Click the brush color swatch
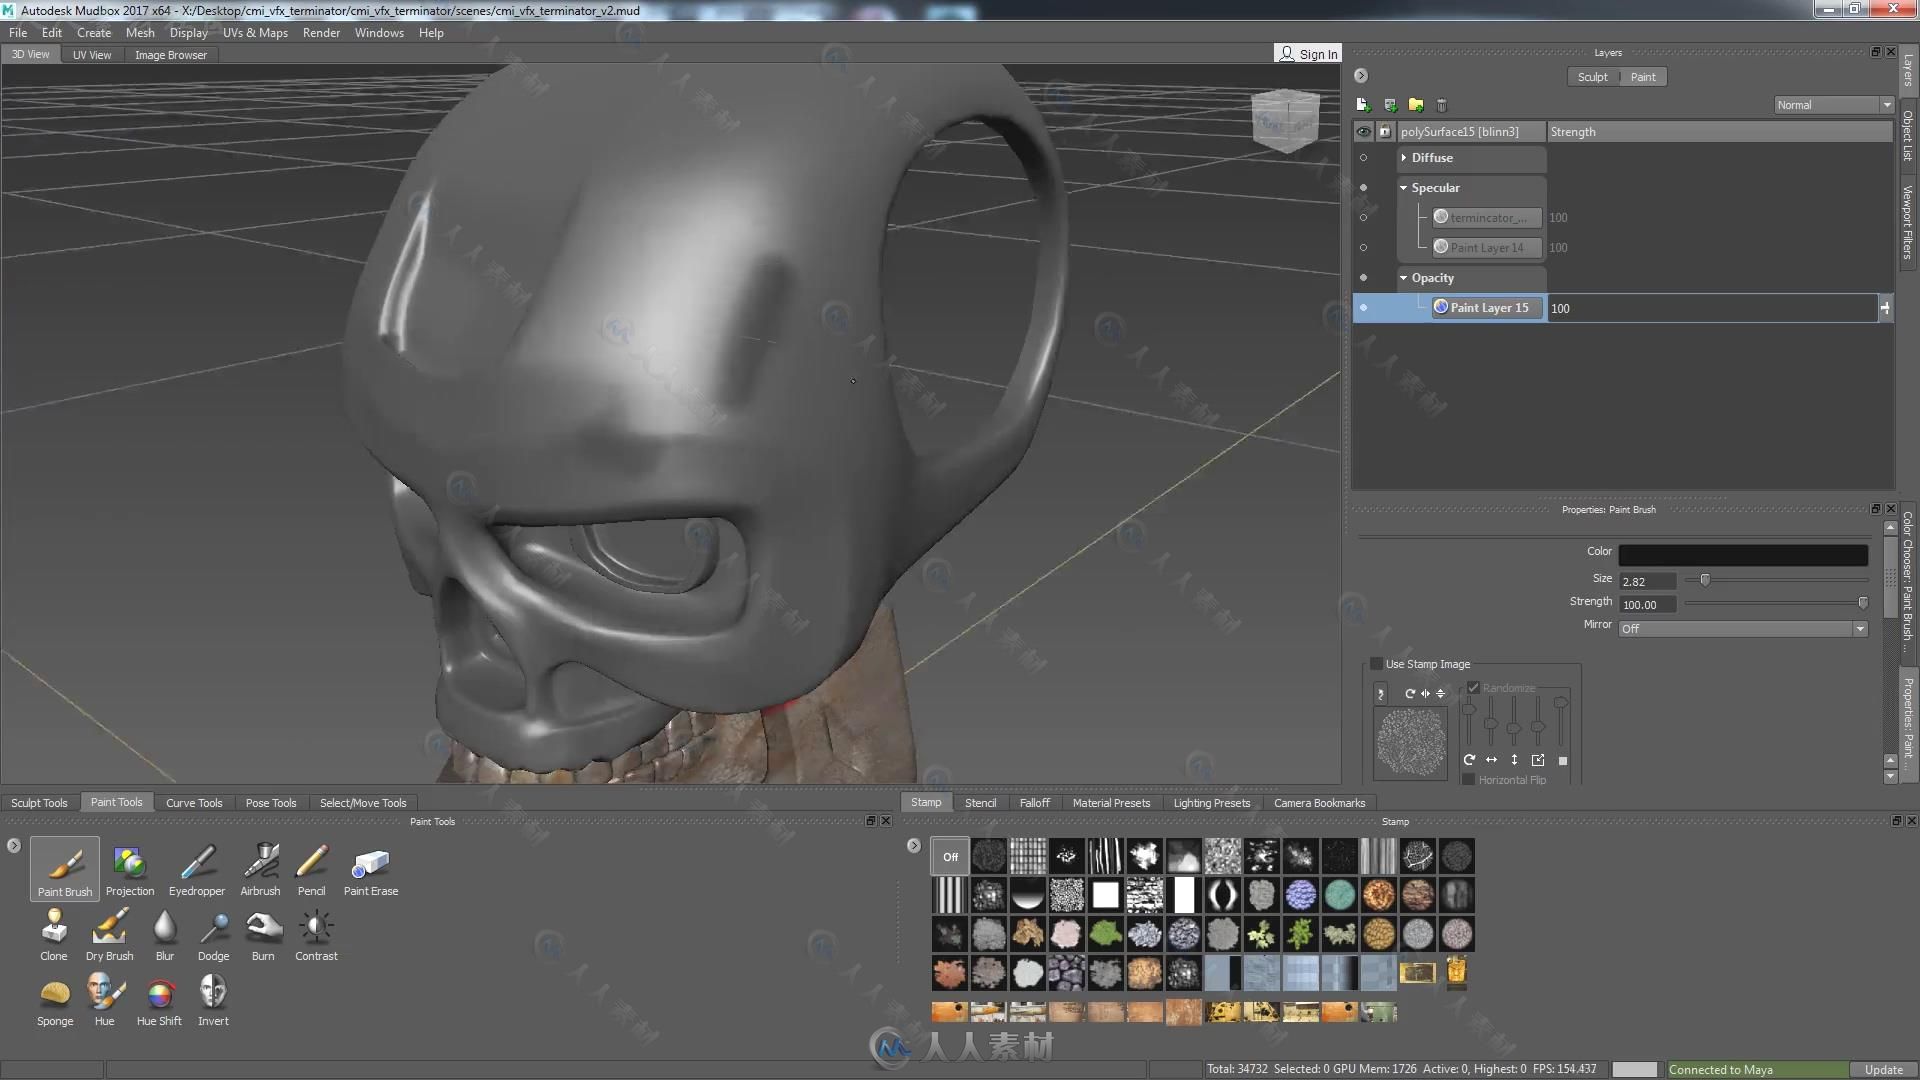Image resolution: width=1920 pixels, height=1080 pixels. tap(1742, 550)
